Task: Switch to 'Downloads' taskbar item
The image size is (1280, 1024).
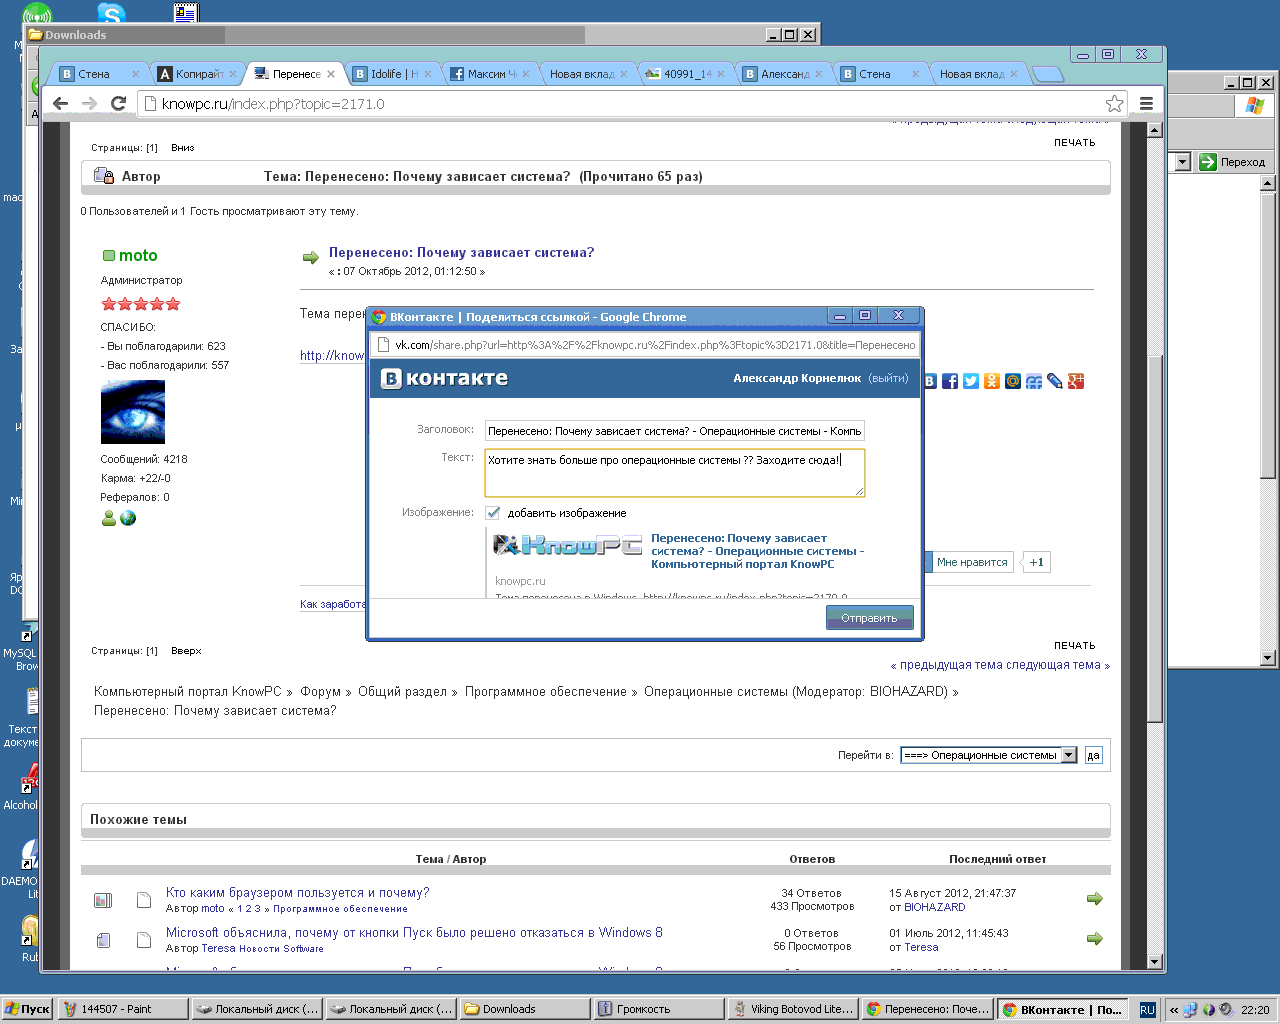Action: coord(524,1009)
